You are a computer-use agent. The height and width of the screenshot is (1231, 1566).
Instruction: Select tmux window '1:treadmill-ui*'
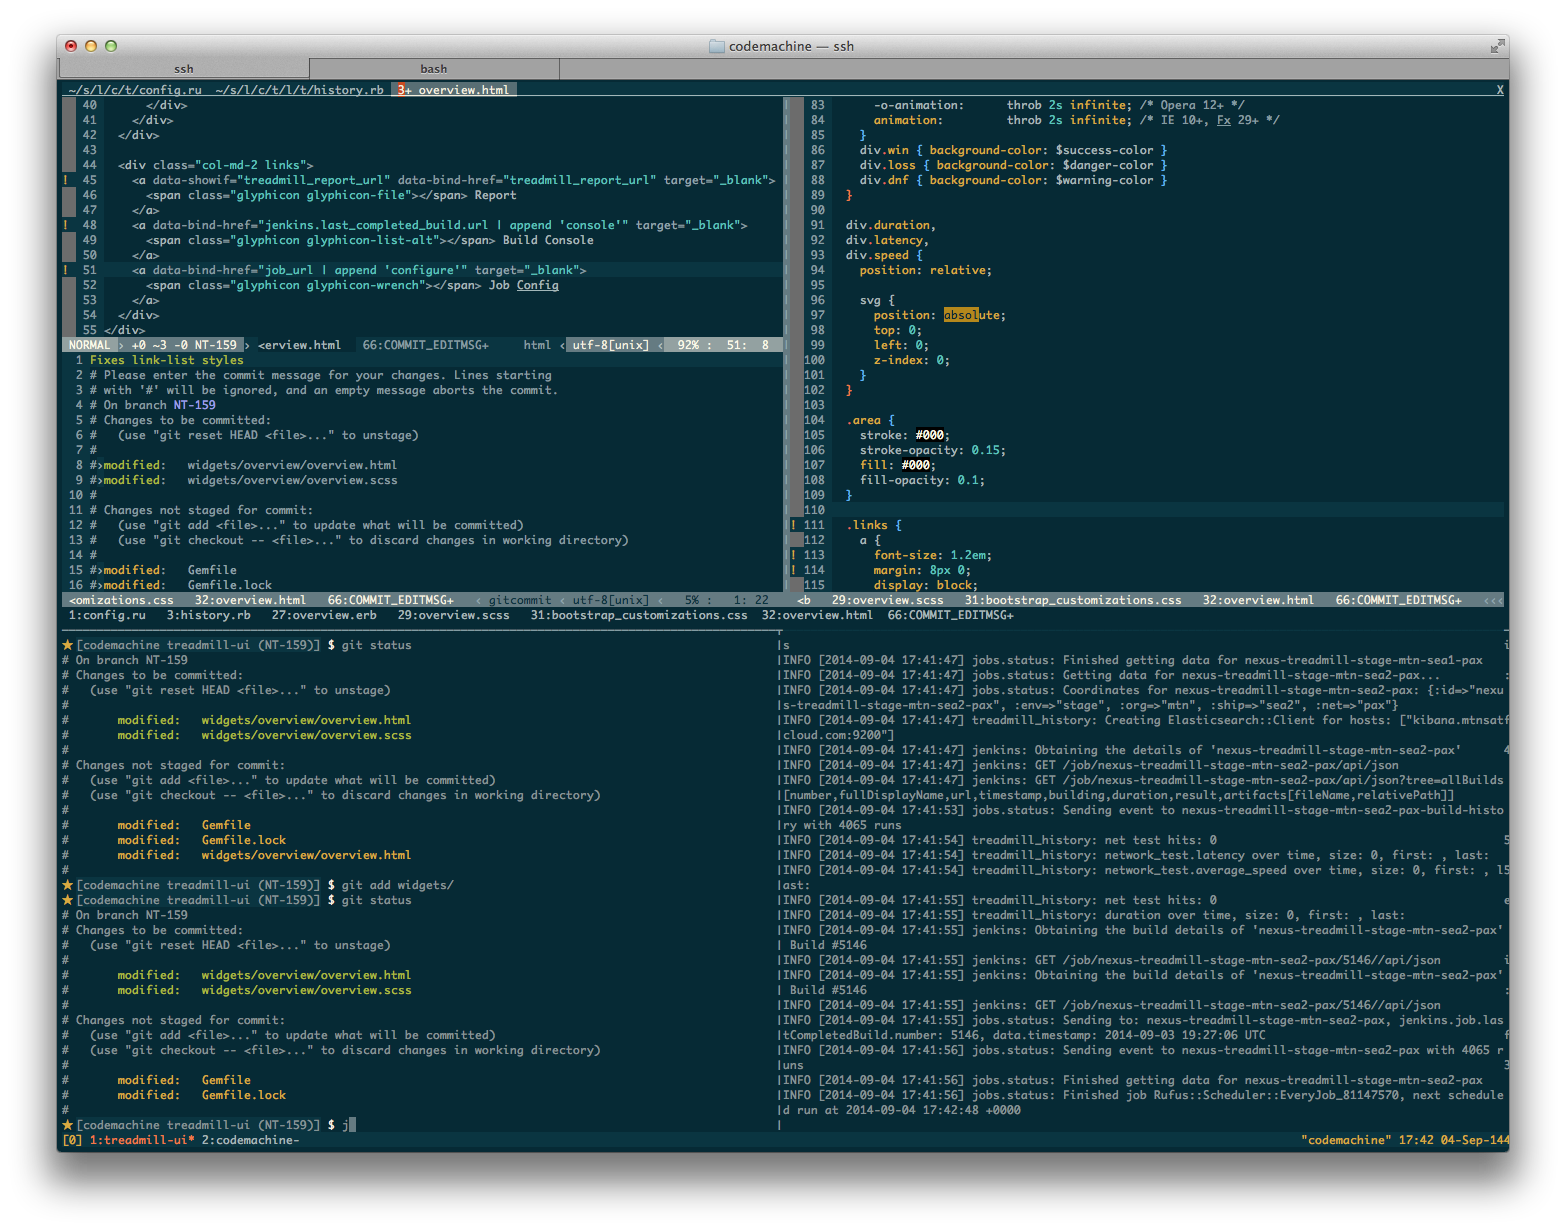[142, 1140]
